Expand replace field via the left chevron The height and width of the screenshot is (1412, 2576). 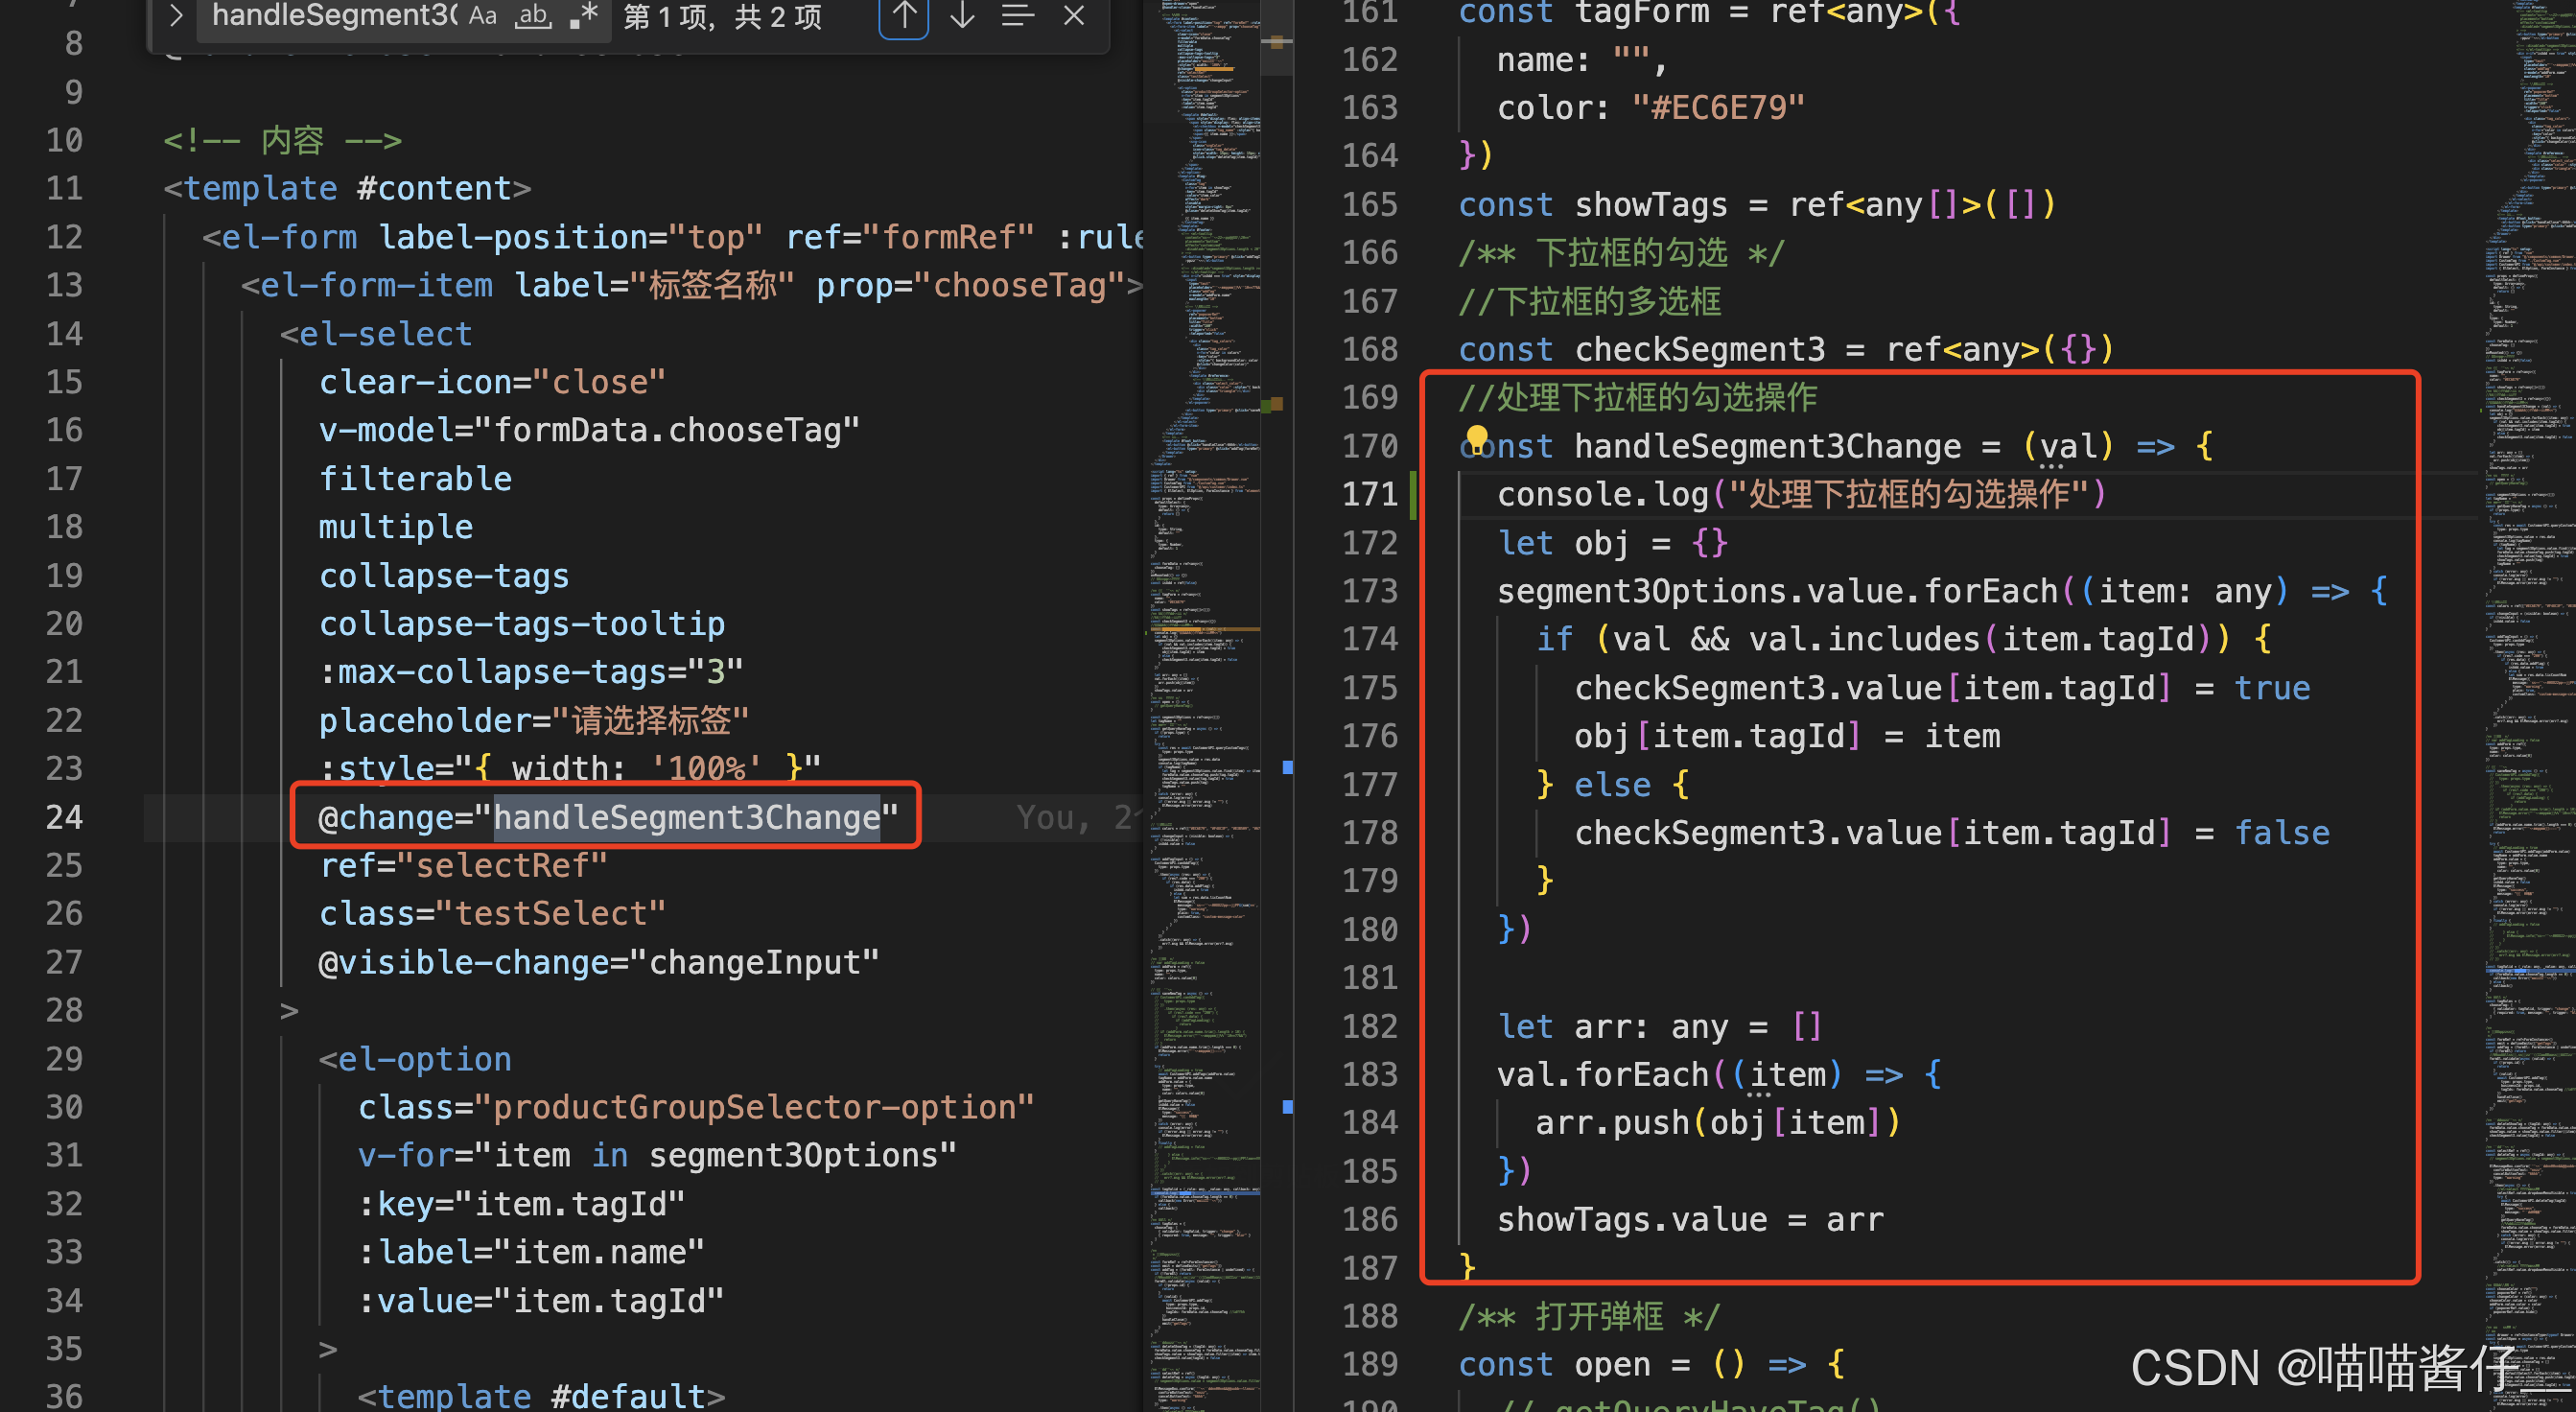pos(177,16)
